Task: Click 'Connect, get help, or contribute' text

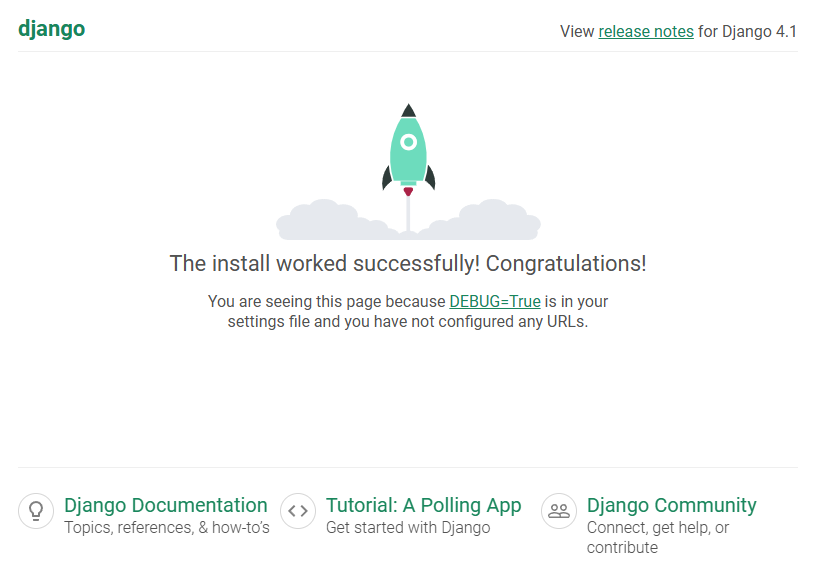Action: [658, 538]
